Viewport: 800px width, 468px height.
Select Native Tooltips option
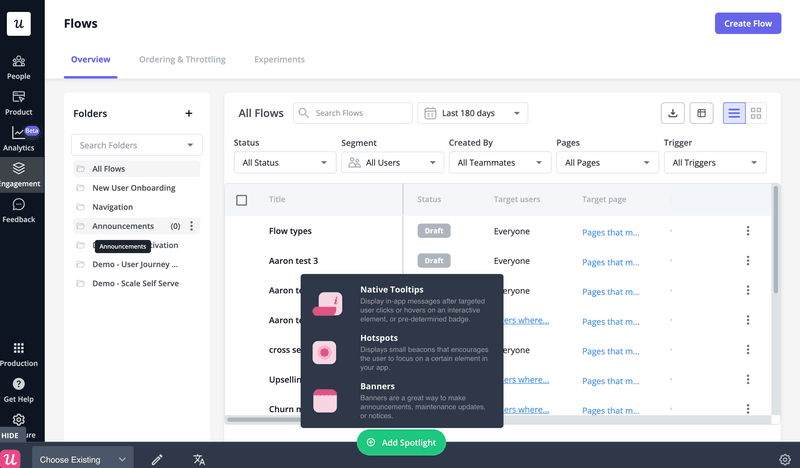[x=402, y=304]
